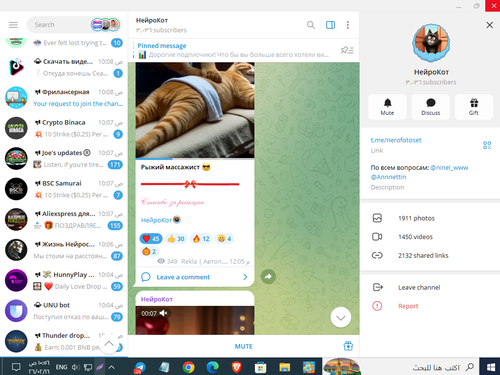The image size is (500, 375).
Task: Toggle the right info sidebar panel
Action: (330, 25)
